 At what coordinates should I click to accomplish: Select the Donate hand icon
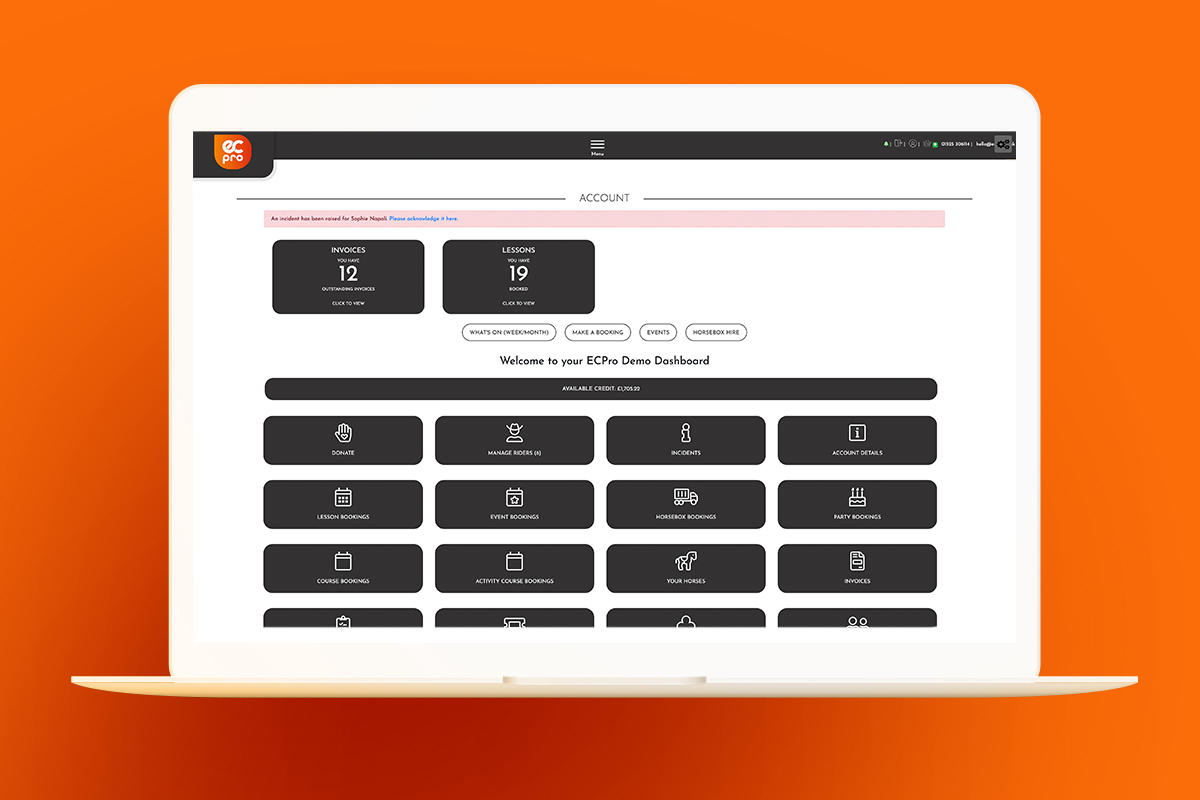coord(343,432)
